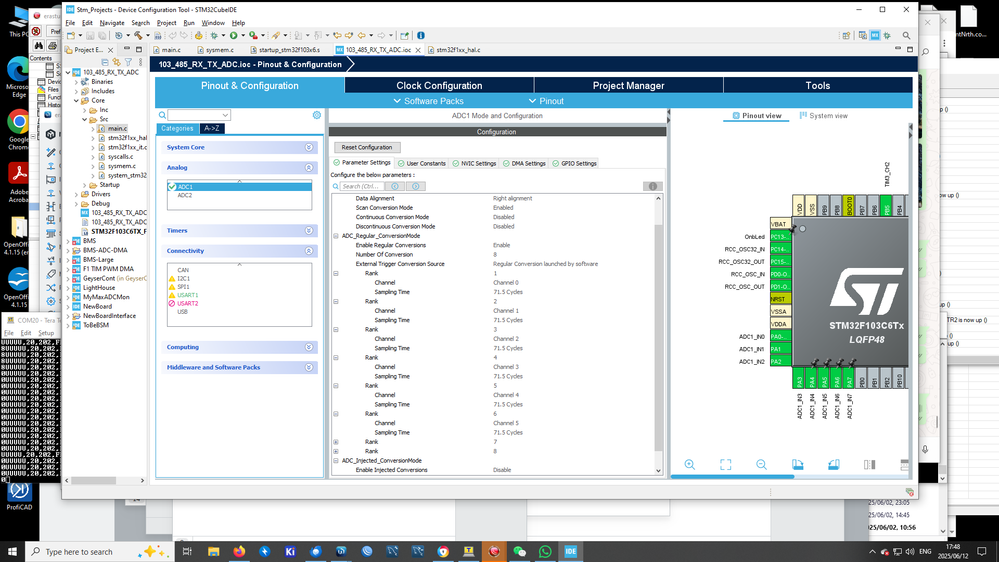Click the Run (green play) toolbar icon

pyautogui.click(x=234, y=36)
